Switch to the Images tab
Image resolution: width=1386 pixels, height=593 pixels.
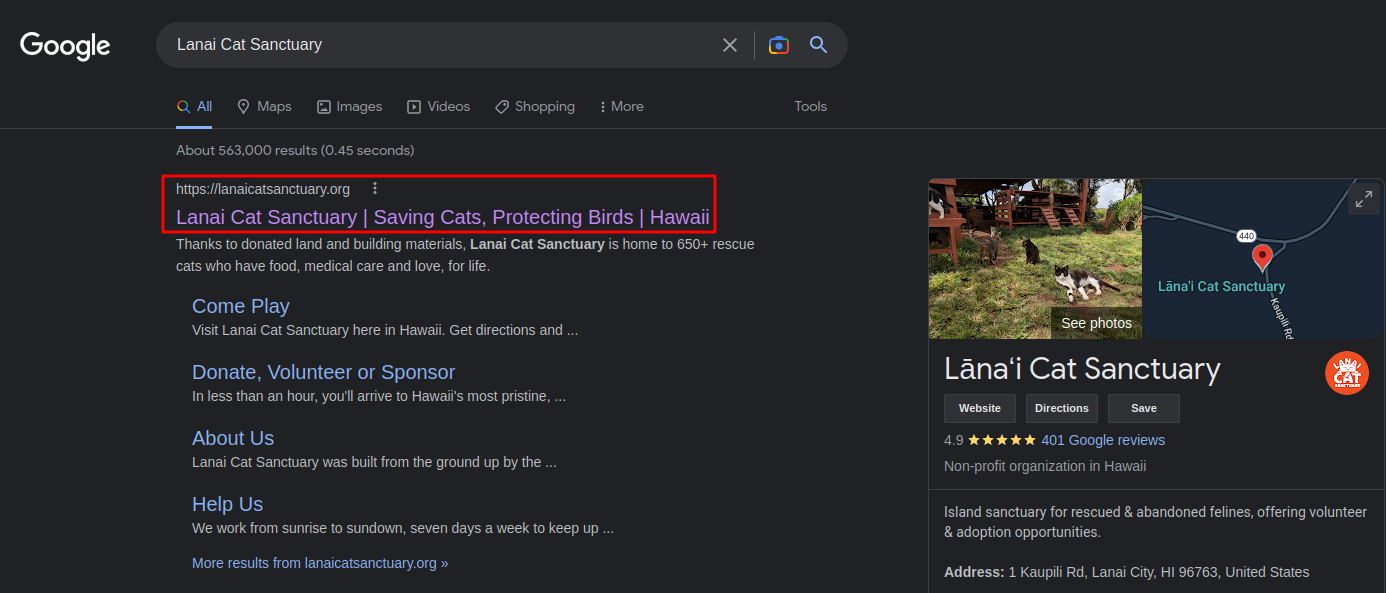(349, 107)
